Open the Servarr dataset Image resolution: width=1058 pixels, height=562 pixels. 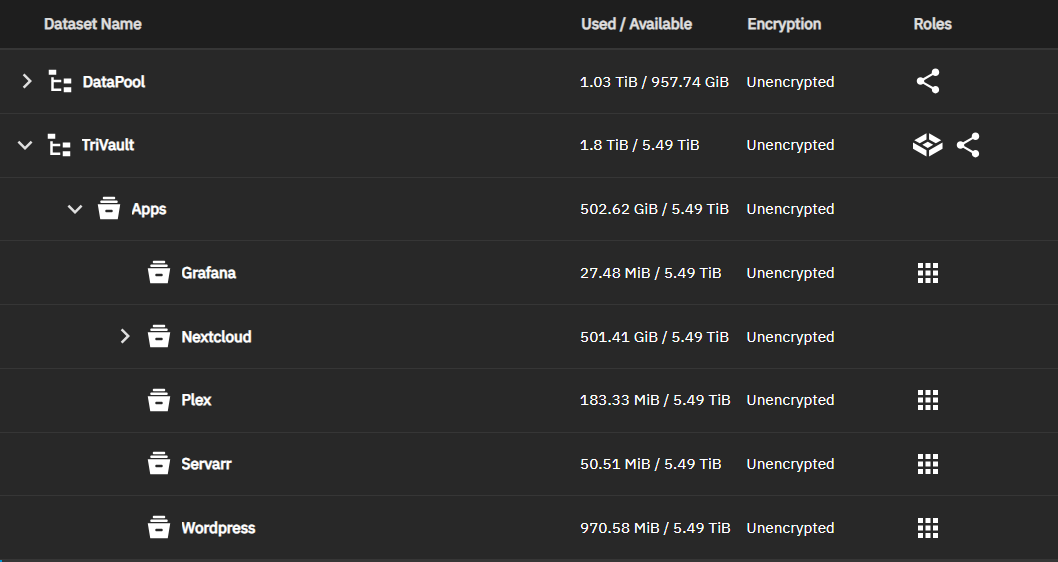click(x=206, y=464)
